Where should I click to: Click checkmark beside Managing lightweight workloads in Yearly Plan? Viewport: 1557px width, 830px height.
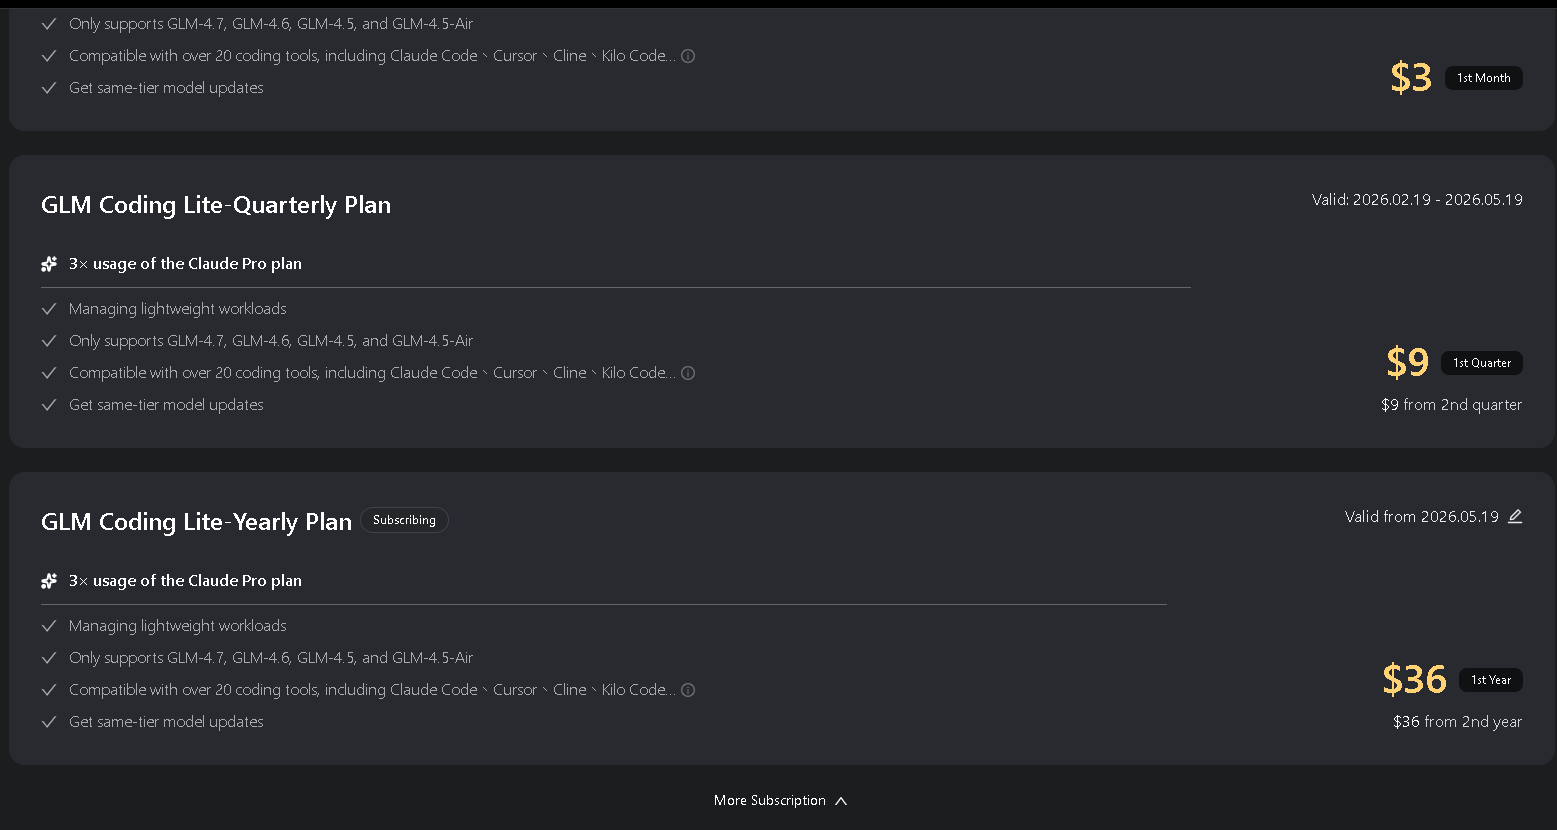tap(49, 626)
